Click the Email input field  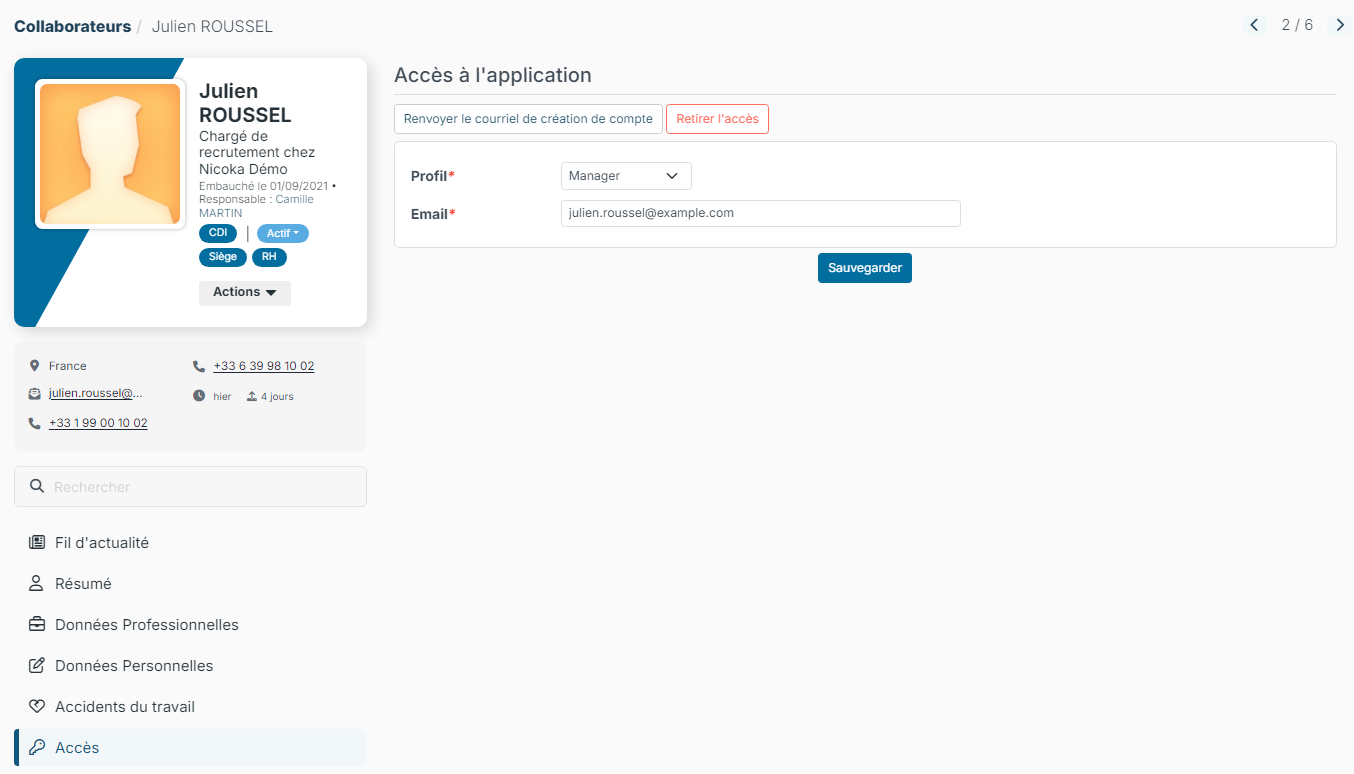tap(761, 213)
